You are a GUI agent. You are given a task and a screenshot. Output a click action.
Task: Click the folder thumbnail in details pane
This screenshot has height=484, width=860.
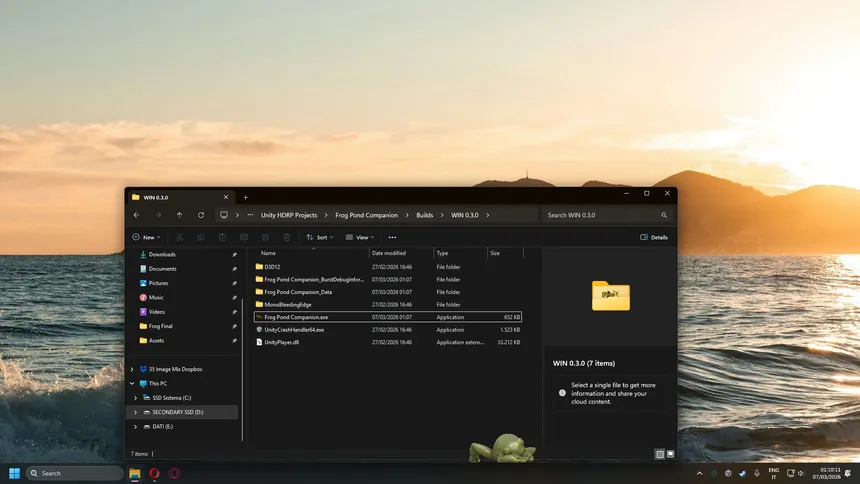coord(610,296)
